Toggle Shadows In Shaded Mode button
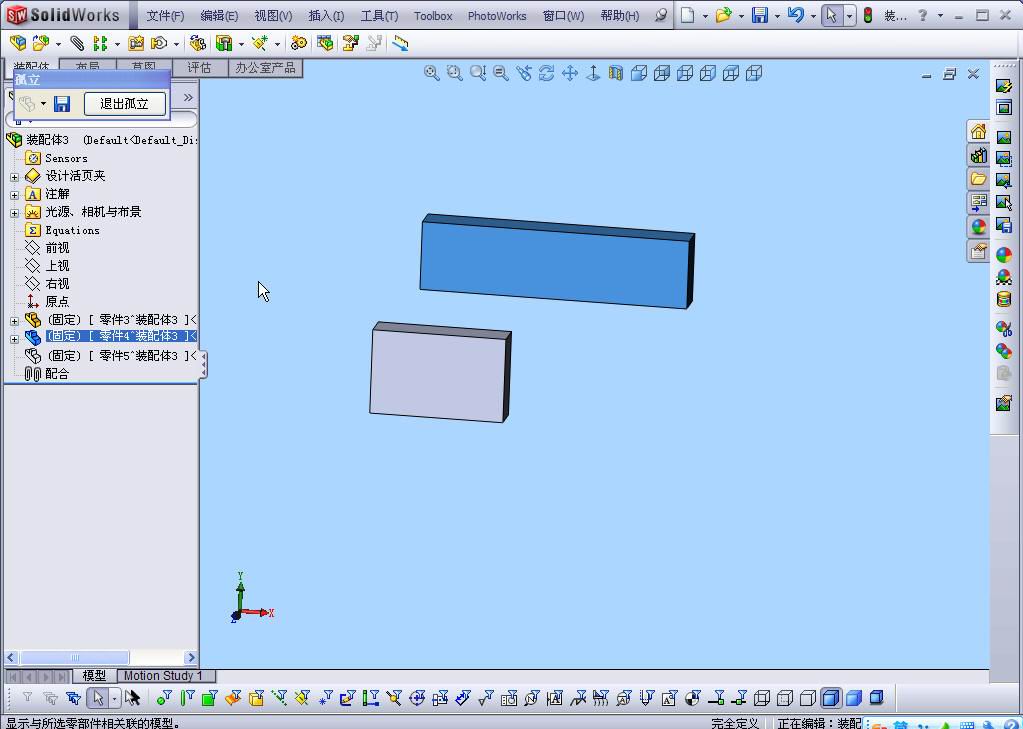This screenshot has height=729, width=1023. (876, 698)
